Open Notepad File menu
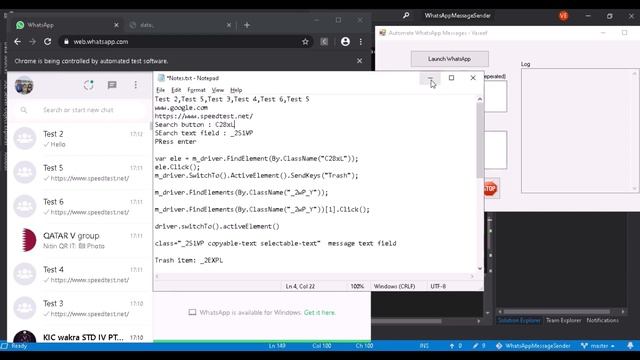This screenshot has height=360, width=640. (160, 90)
